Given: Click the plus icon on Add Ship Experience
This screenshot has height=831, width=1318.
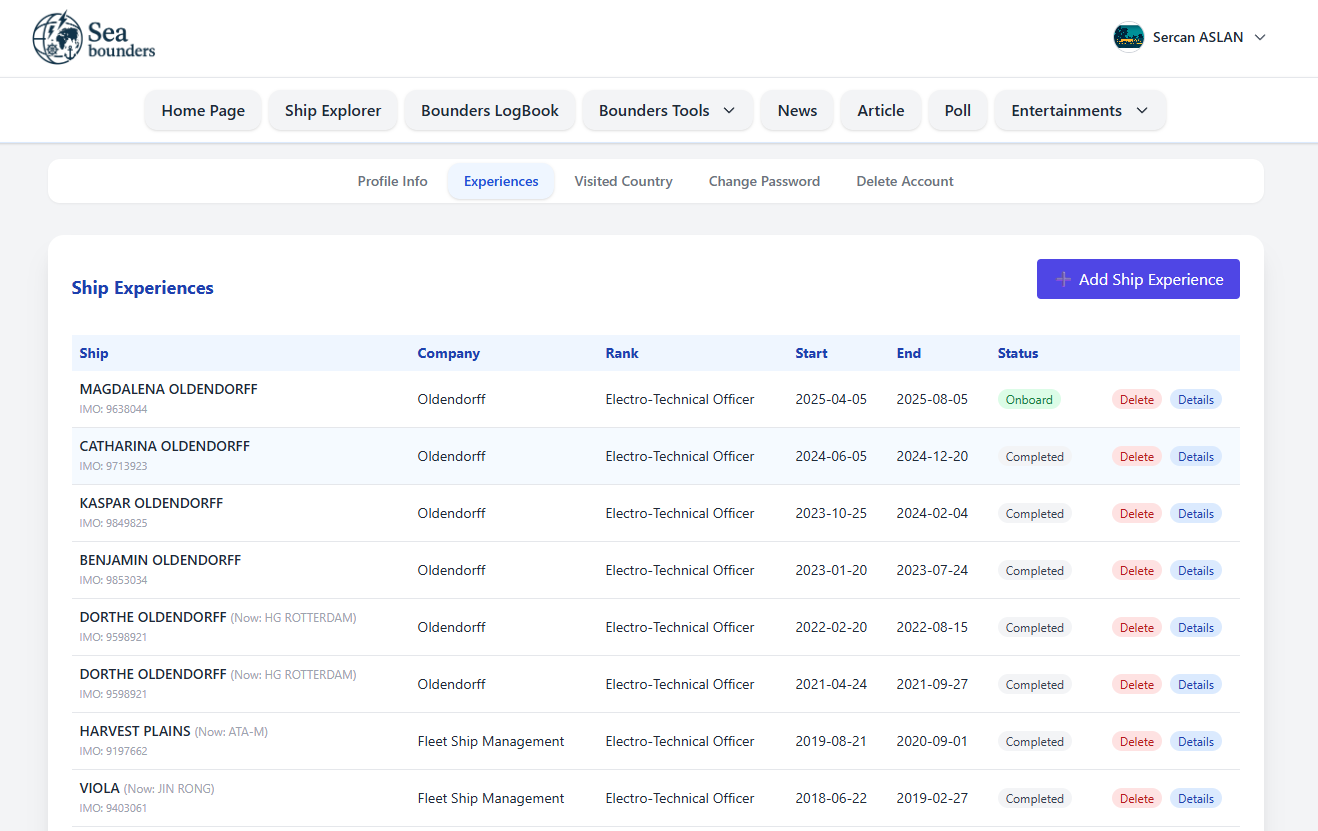Looking at the screenshot, I should tap(1064, 280).
